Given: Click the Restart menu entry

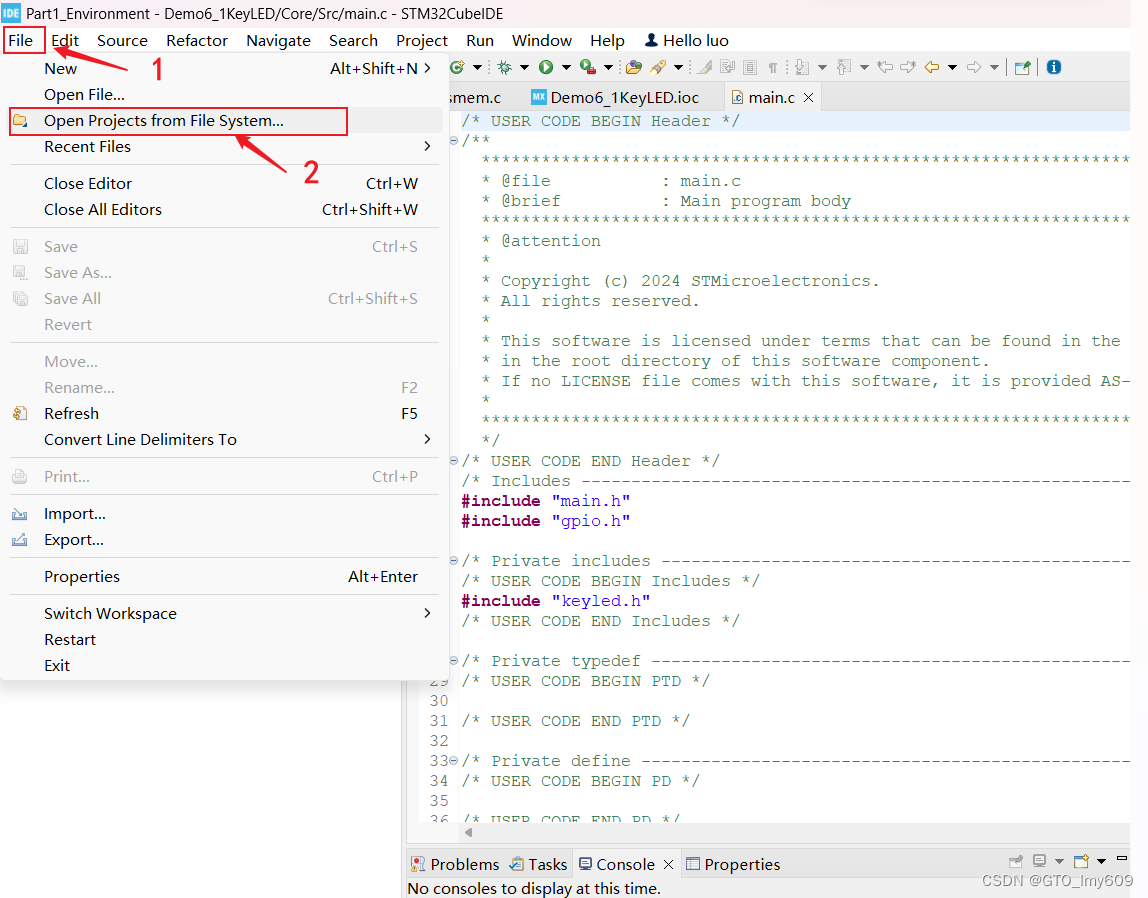Looking at the screenshot, I should pyautogui.click(x=69, y=639).
